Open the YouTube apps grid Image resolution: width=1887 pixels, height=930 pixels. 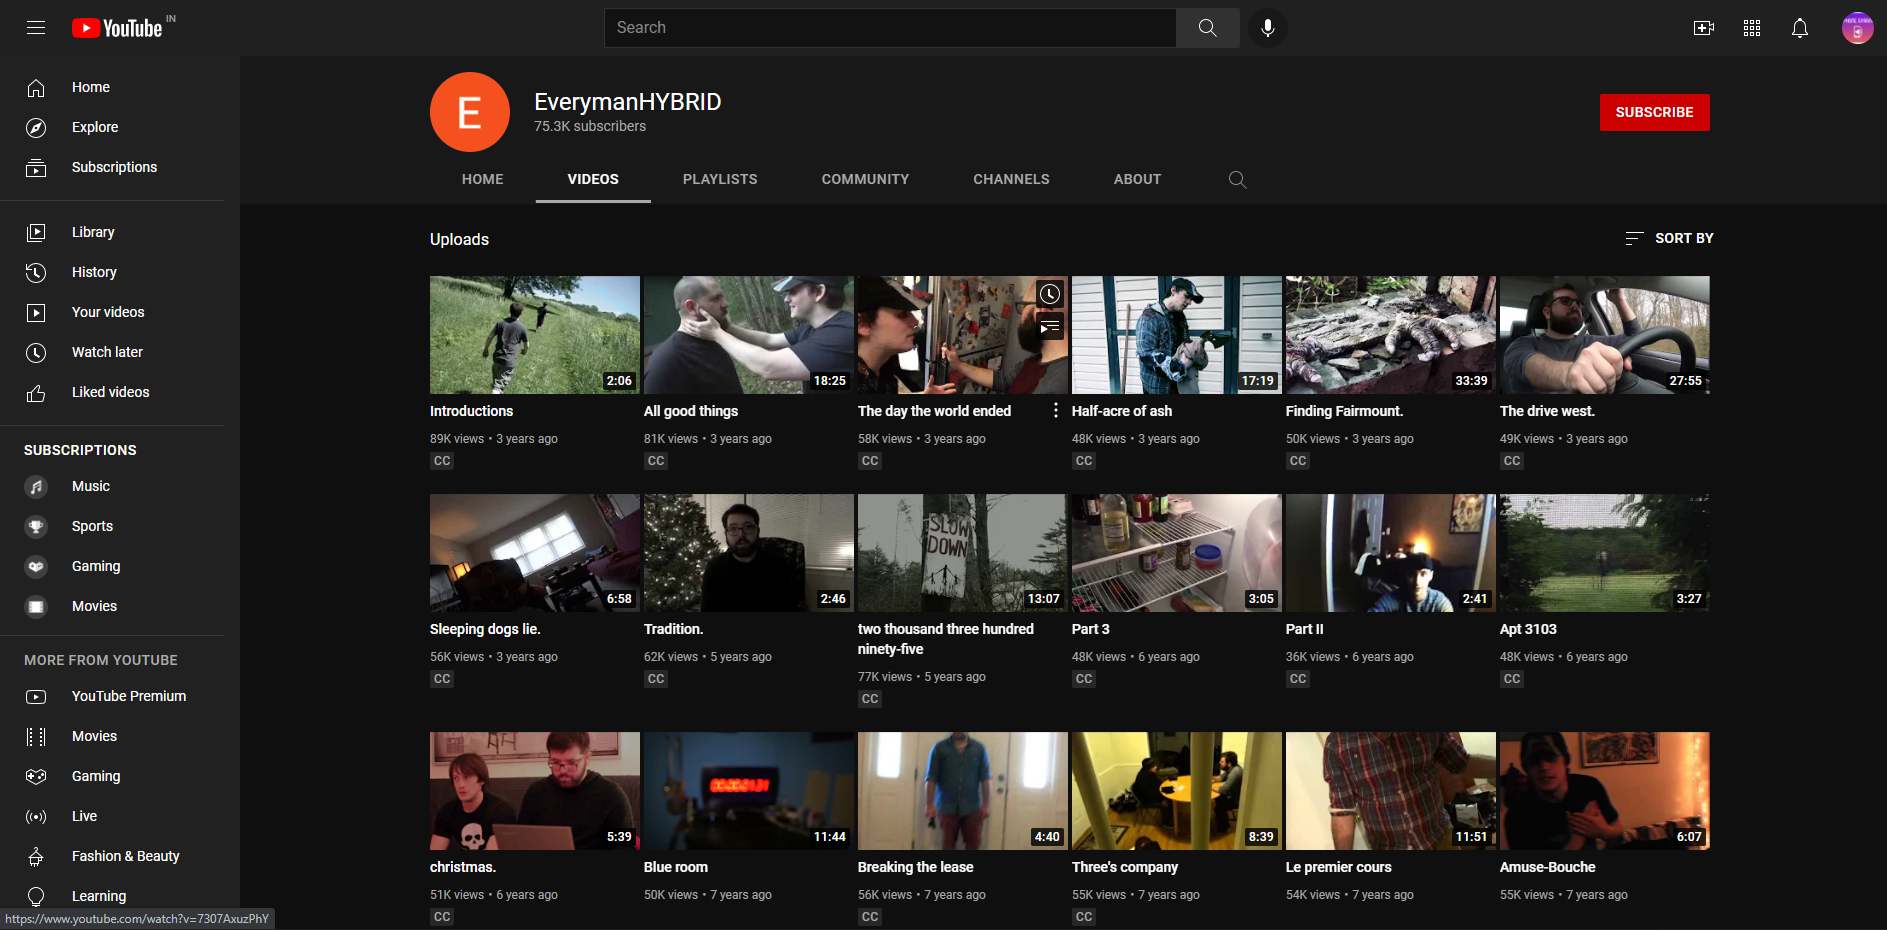coord(1752,28)
